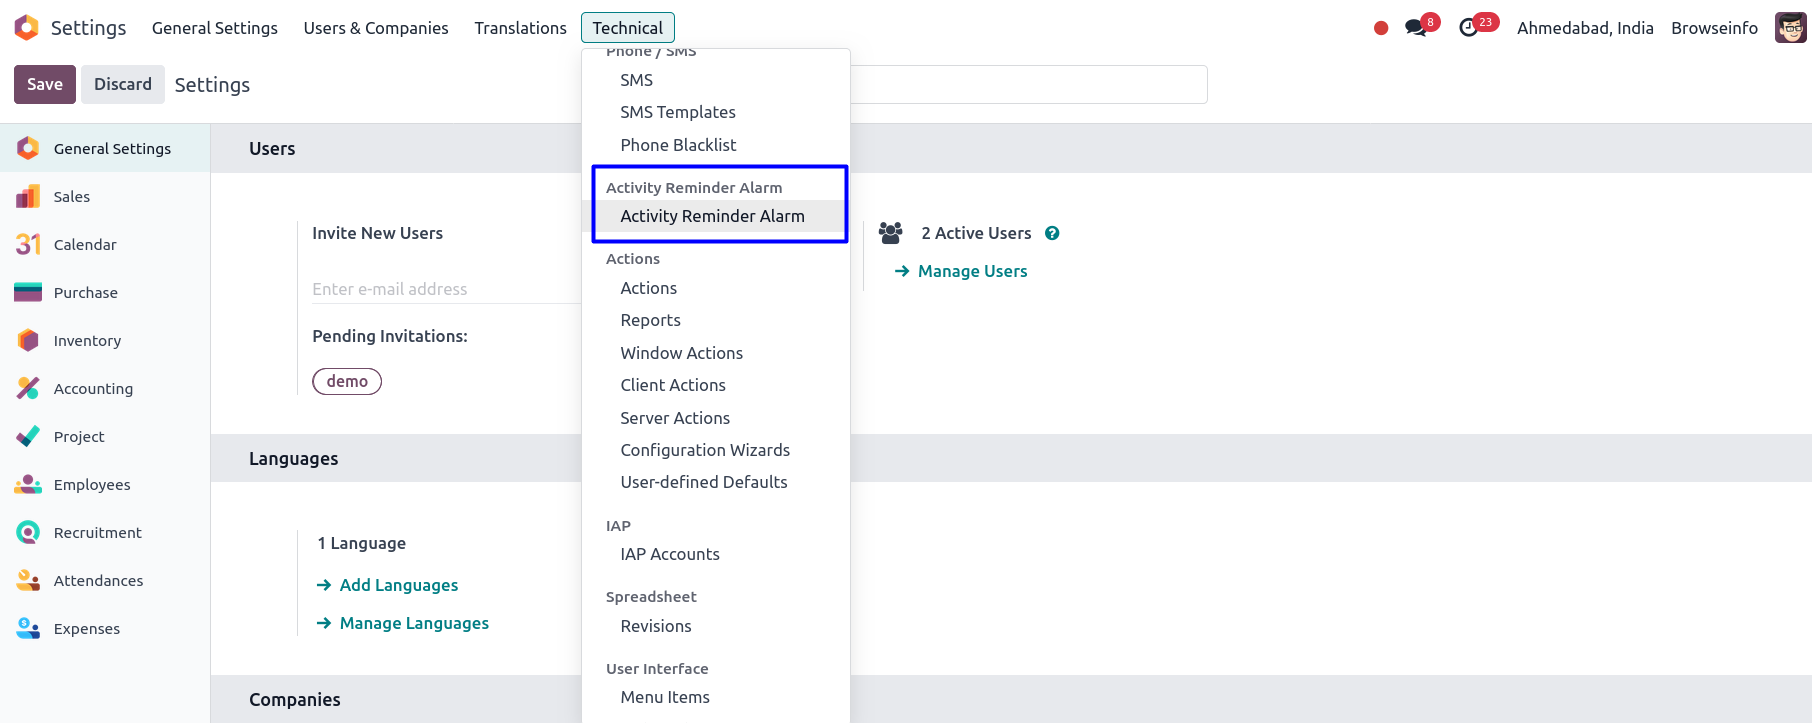Expand the Users & Companies menu

point(376,28)
